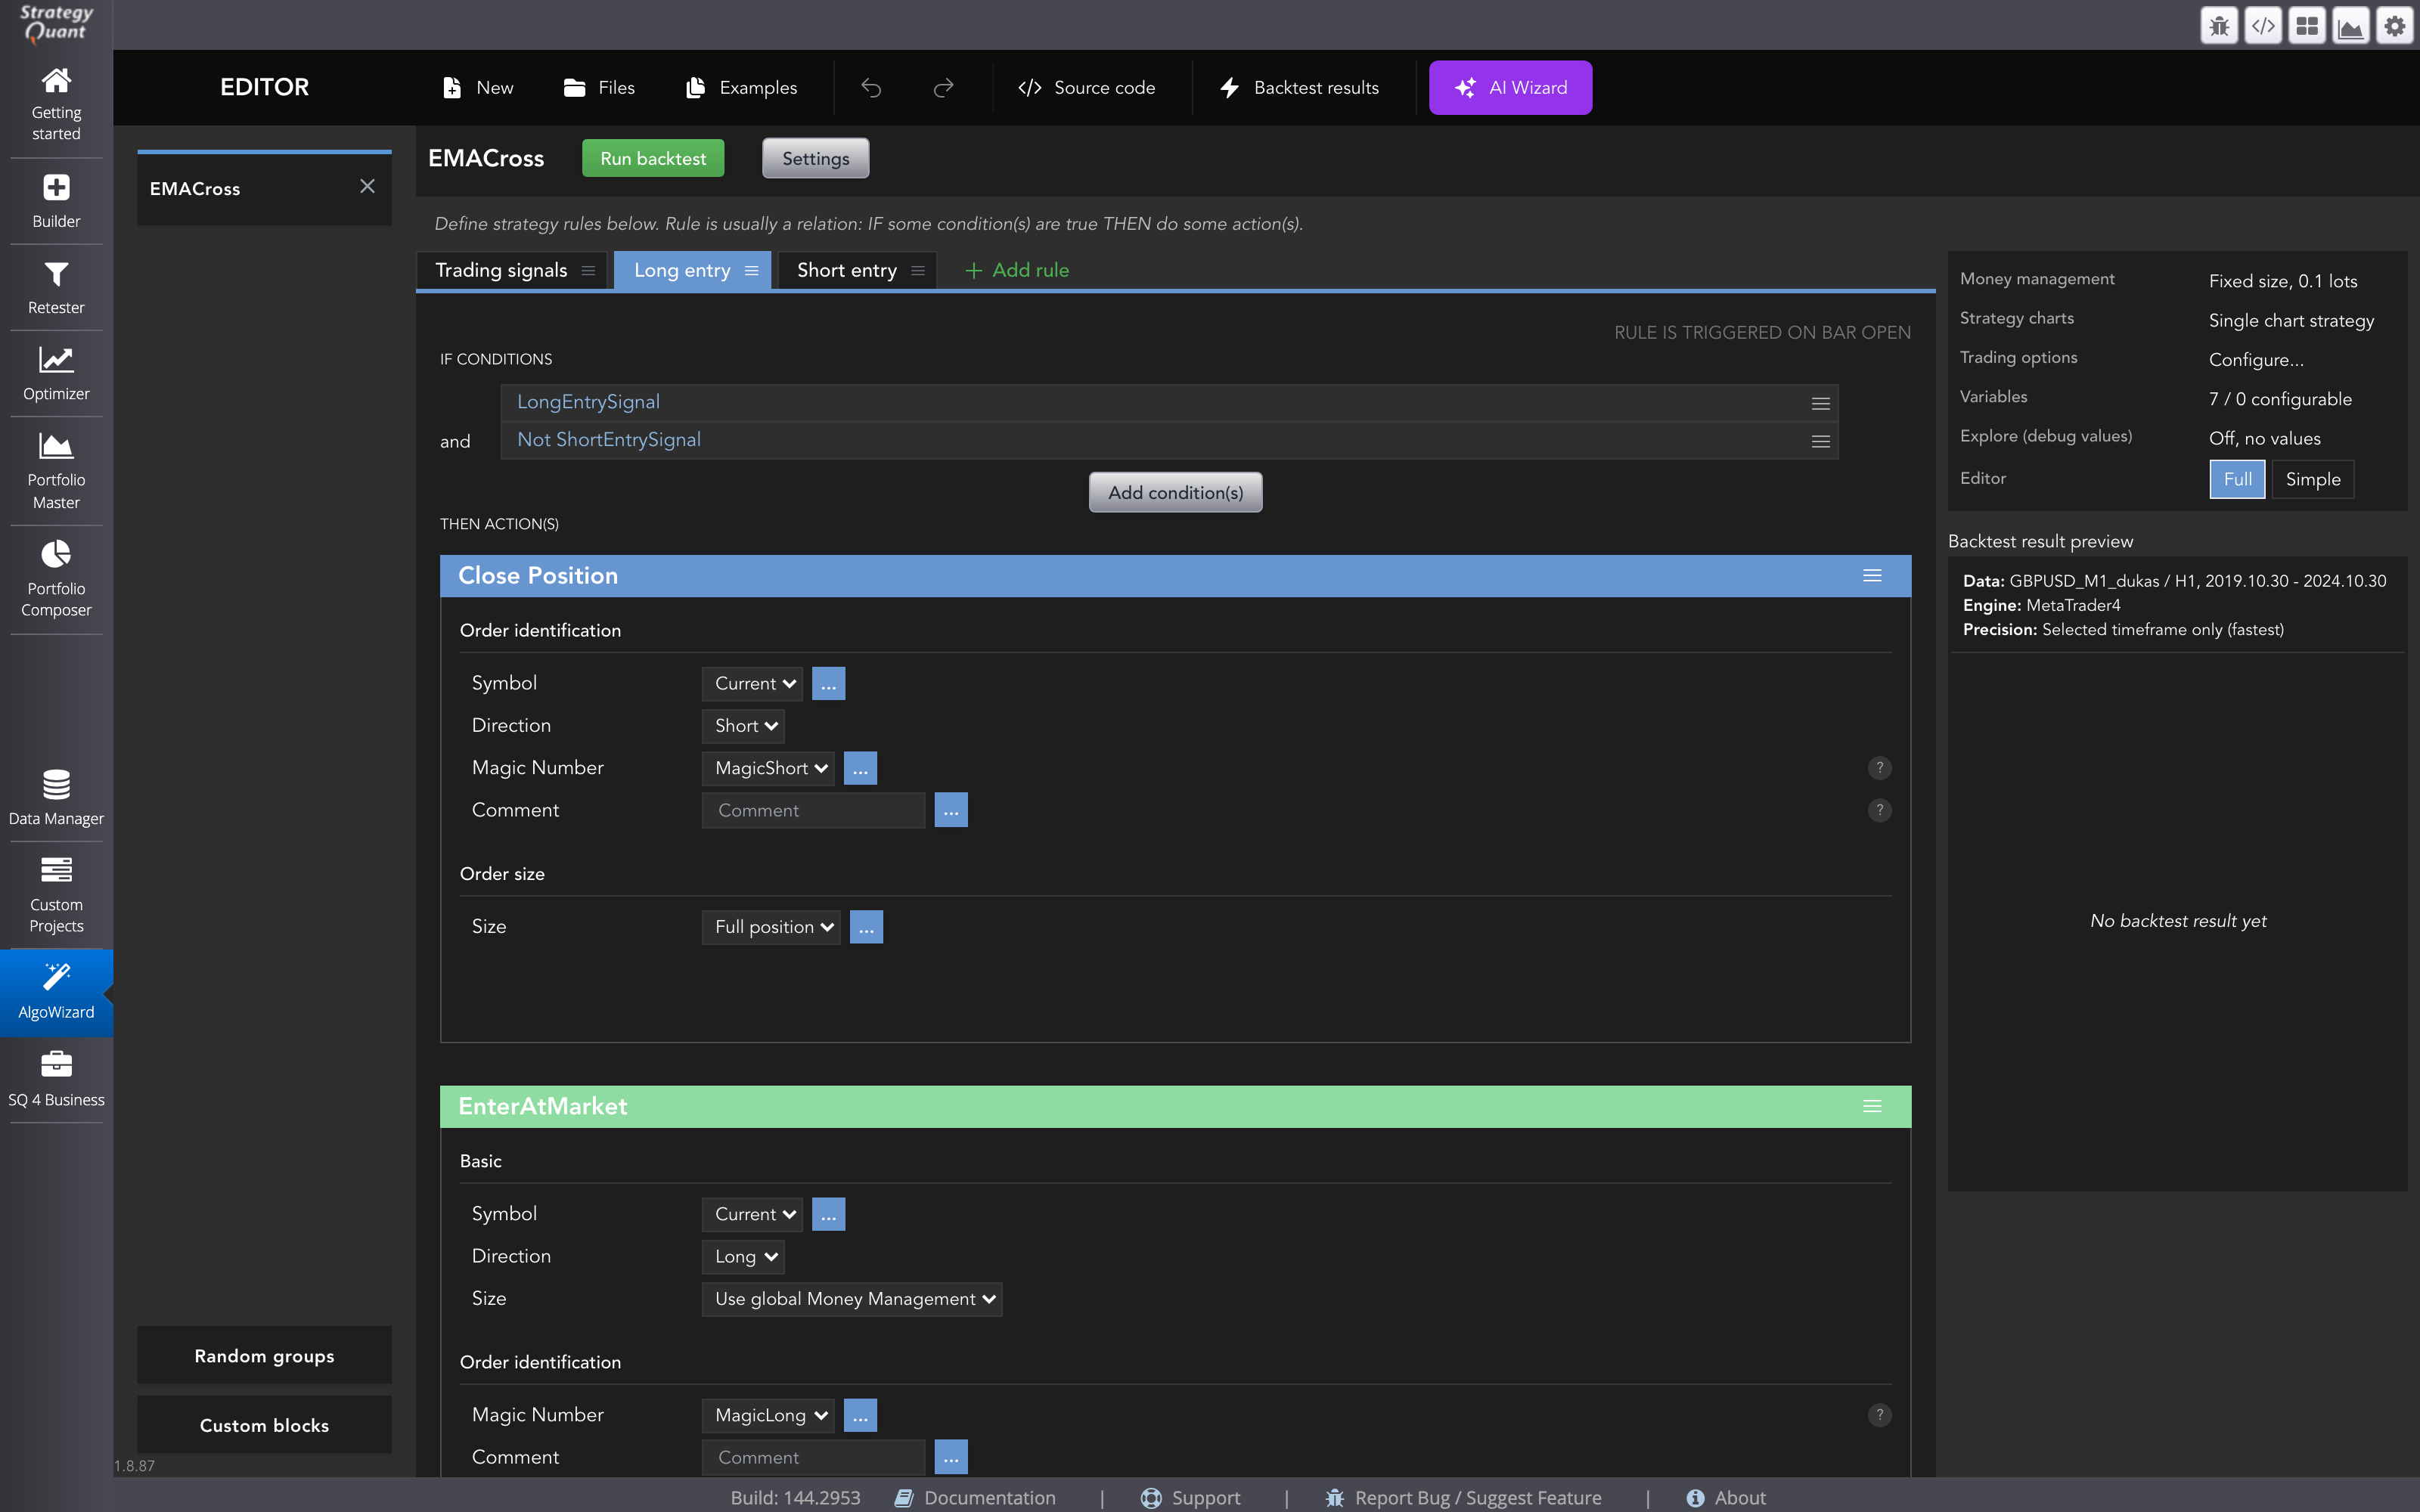This screenshot has height=1512, width=2420.
Task: Click the undo arrow icon
Action: pyautogui.click(x=871, y=88)
